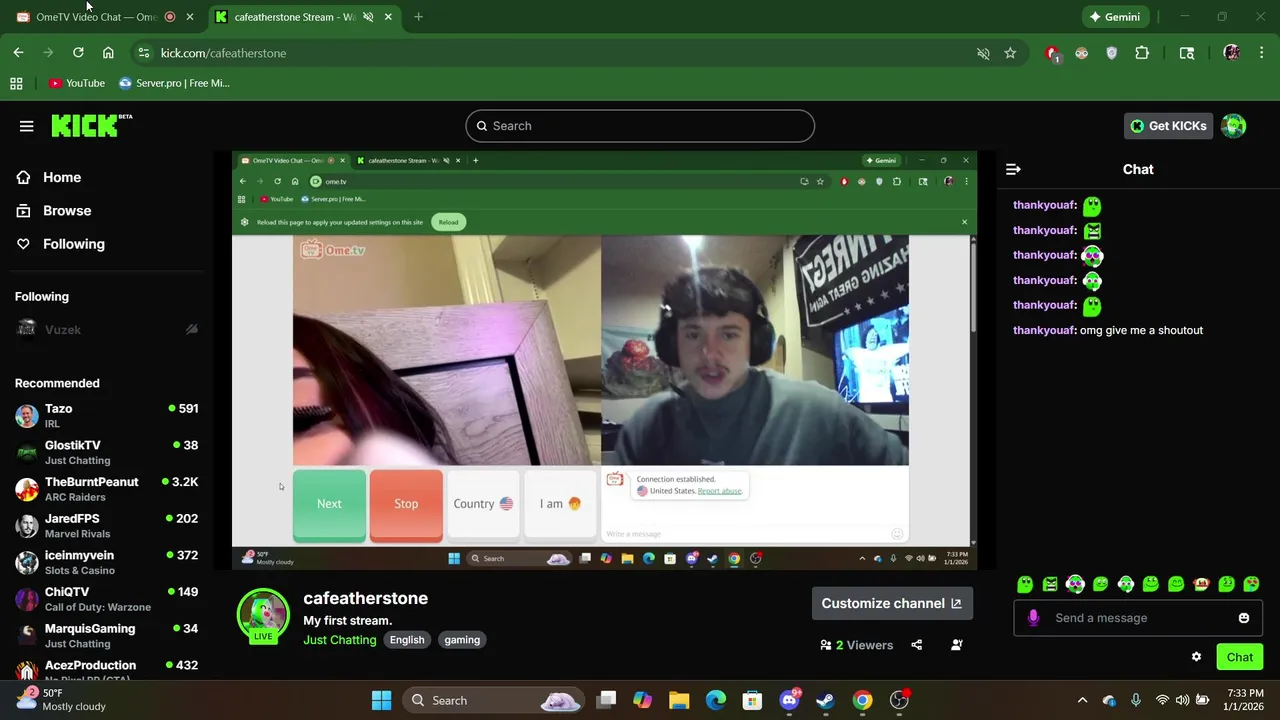Toggle muted notifications icon beside Vuzek
1280x720 pixels.
(191, 329)
